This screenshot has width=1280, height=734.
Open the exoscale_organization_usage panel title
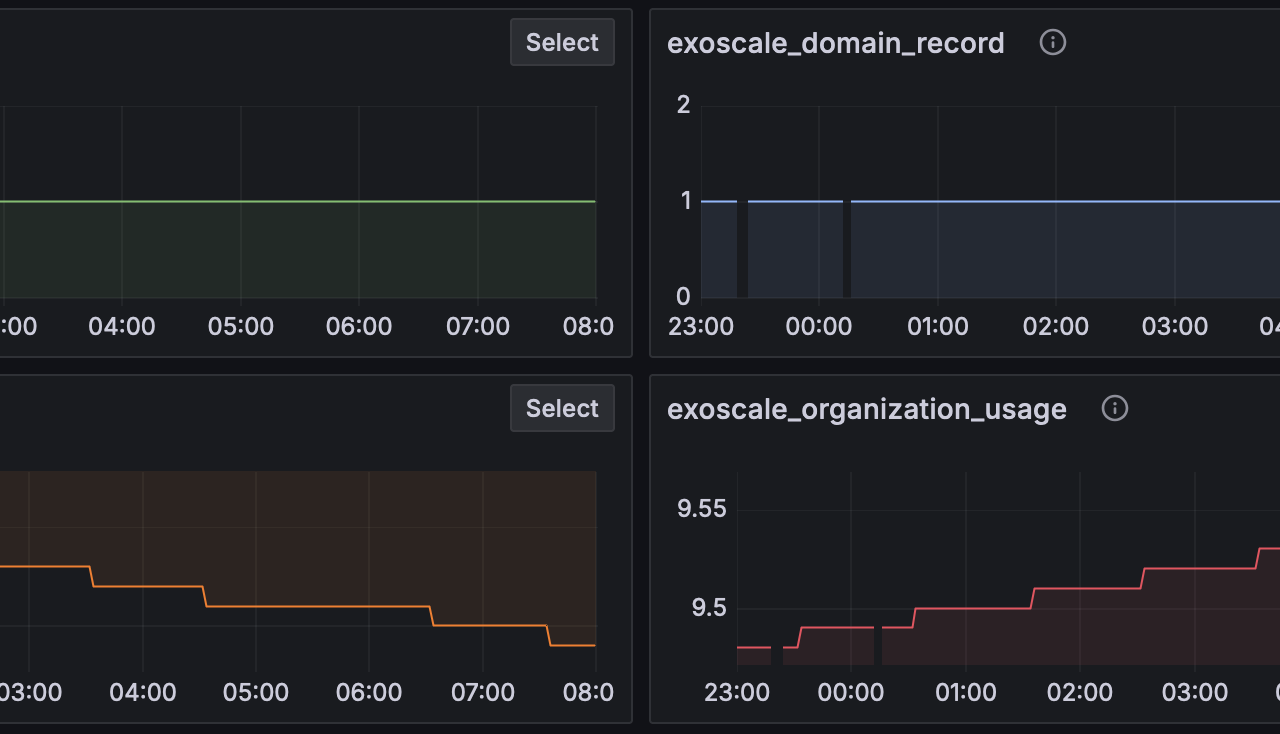coord(867,409)
